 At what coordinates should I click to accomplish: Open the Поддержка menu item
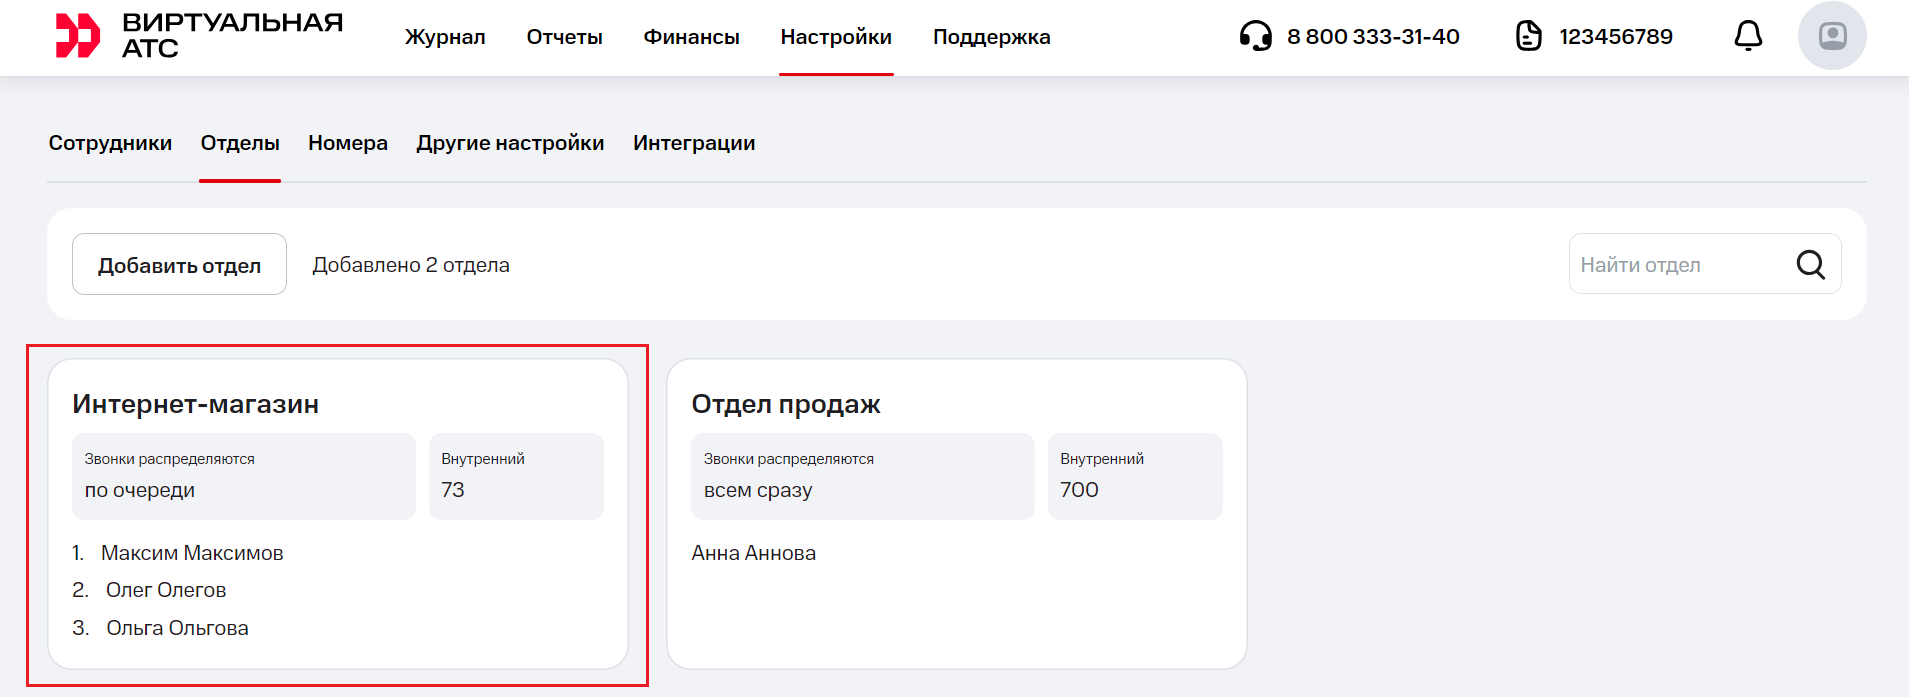(991, 37)
